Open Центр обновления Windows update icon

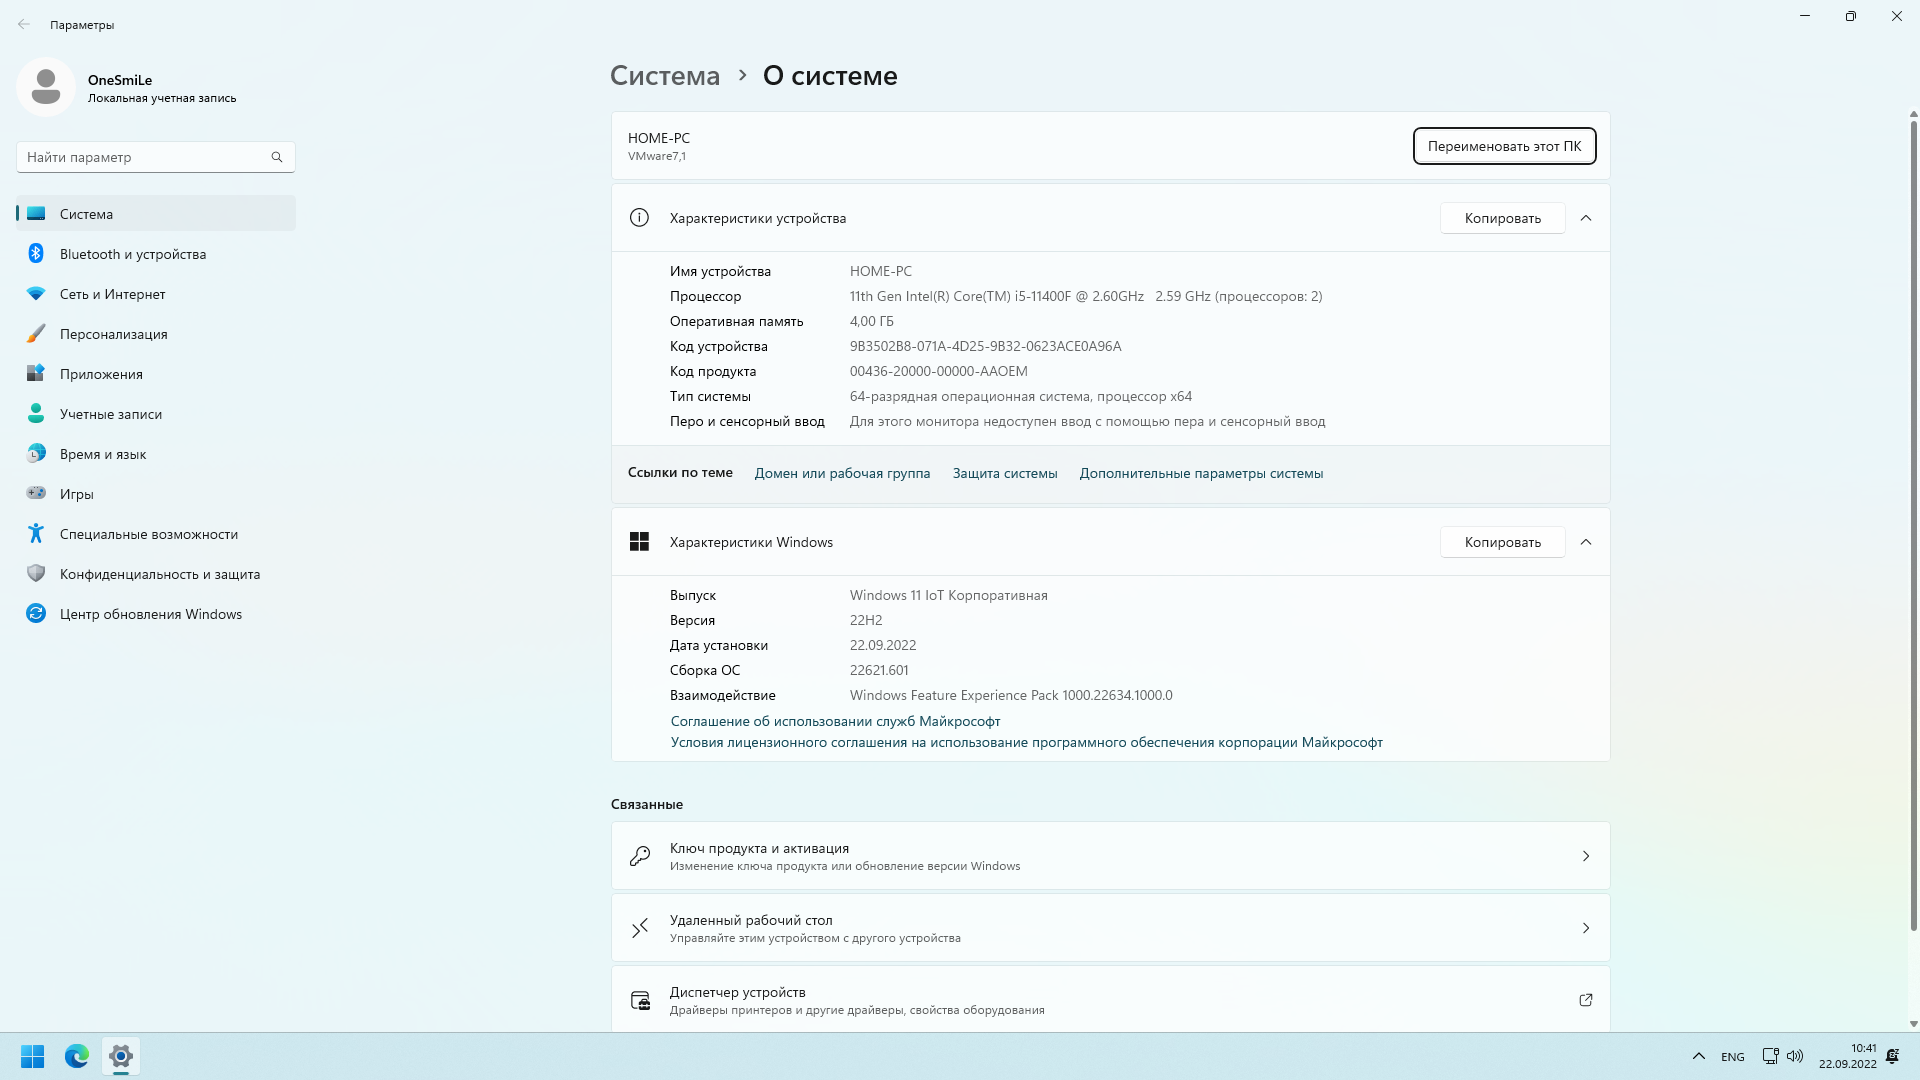36,614
